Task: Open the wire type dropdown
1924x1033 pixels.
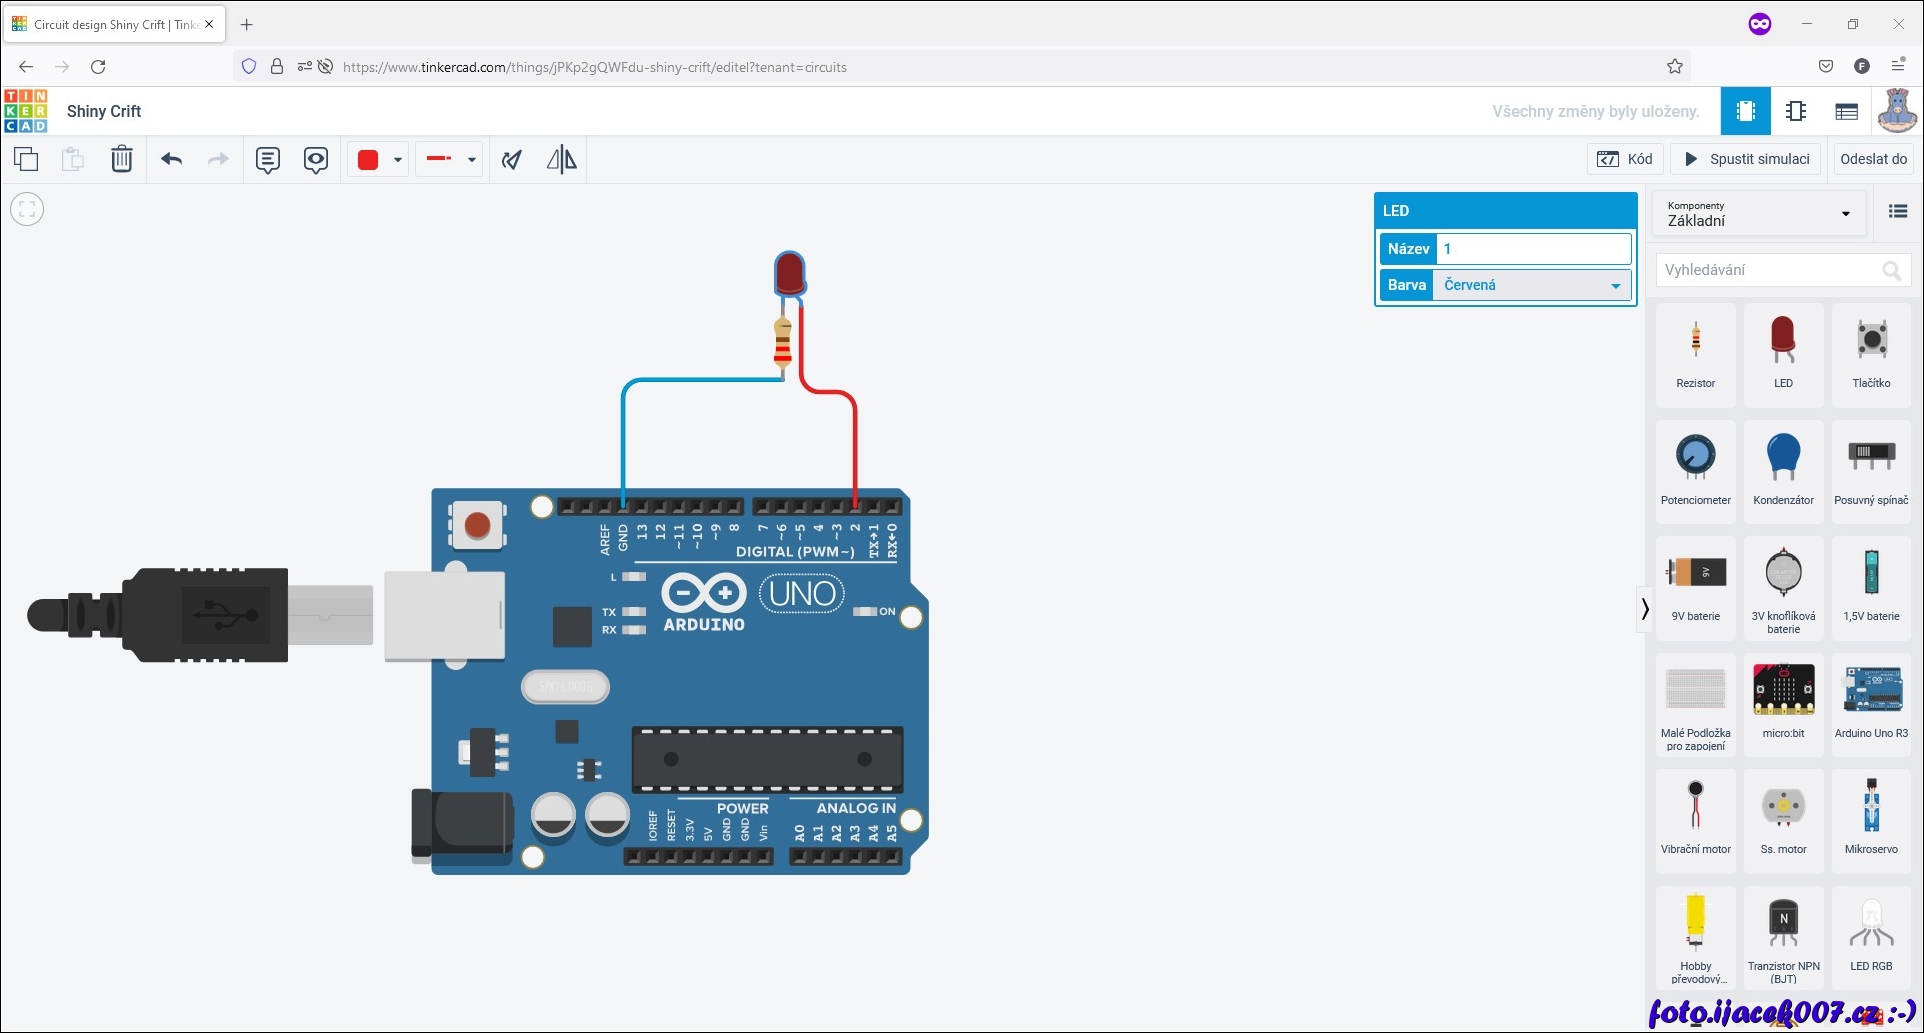Action: point(471,159)
